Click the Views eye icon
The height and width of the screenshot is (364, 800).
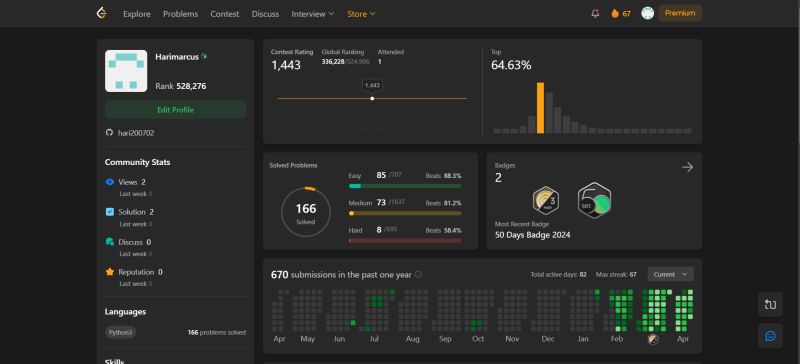(x=110, y=182)
